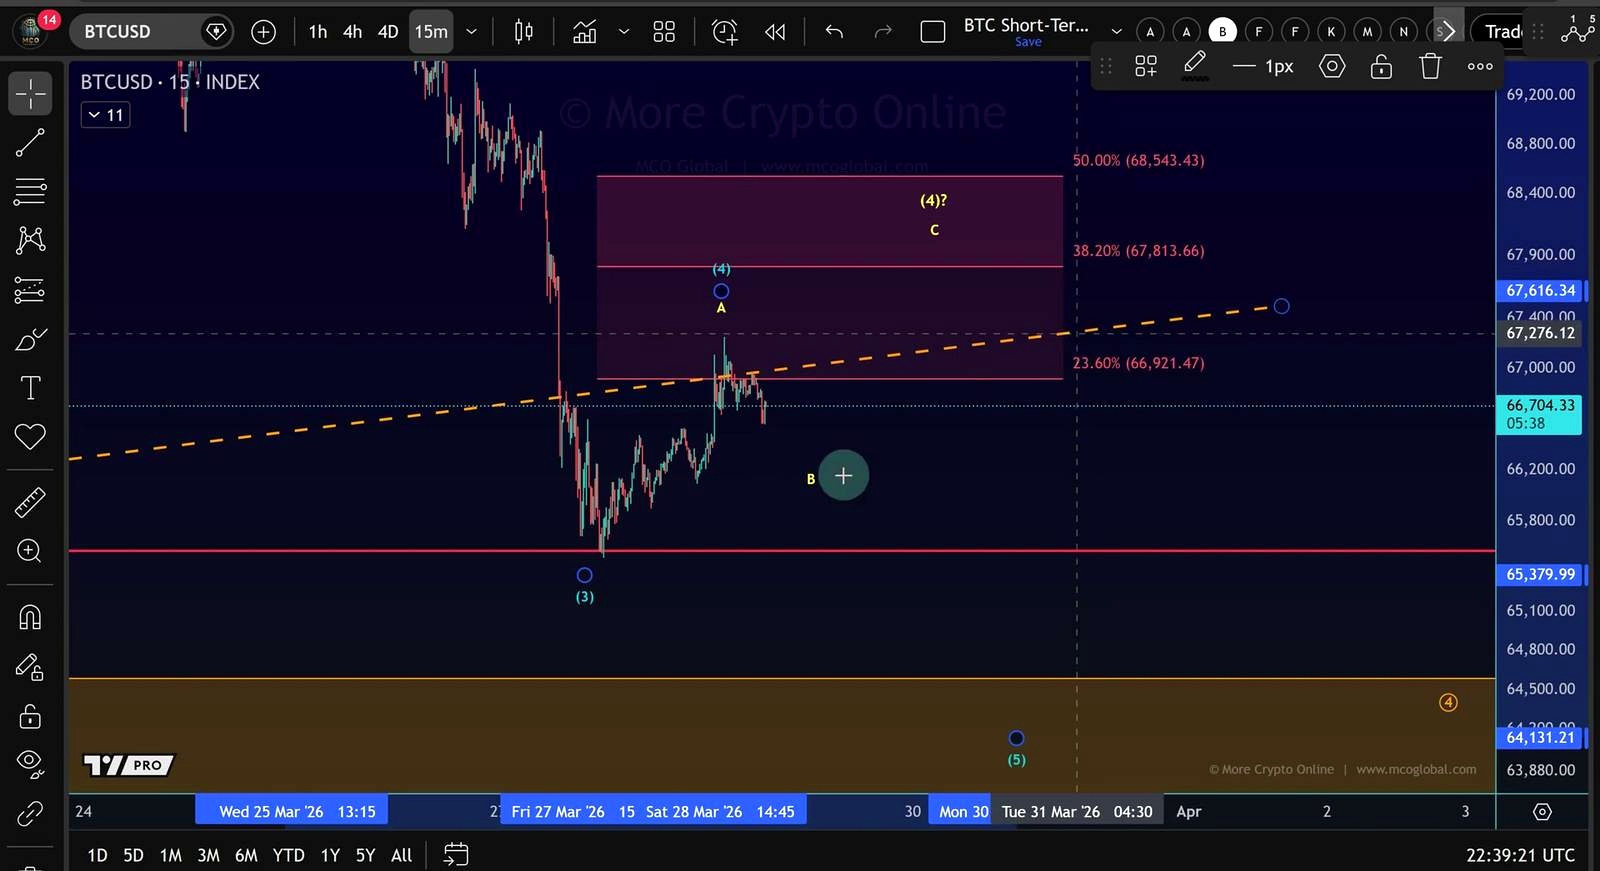
Task: Switch to the 4h timeframe
Action: (x=352, y=32)
